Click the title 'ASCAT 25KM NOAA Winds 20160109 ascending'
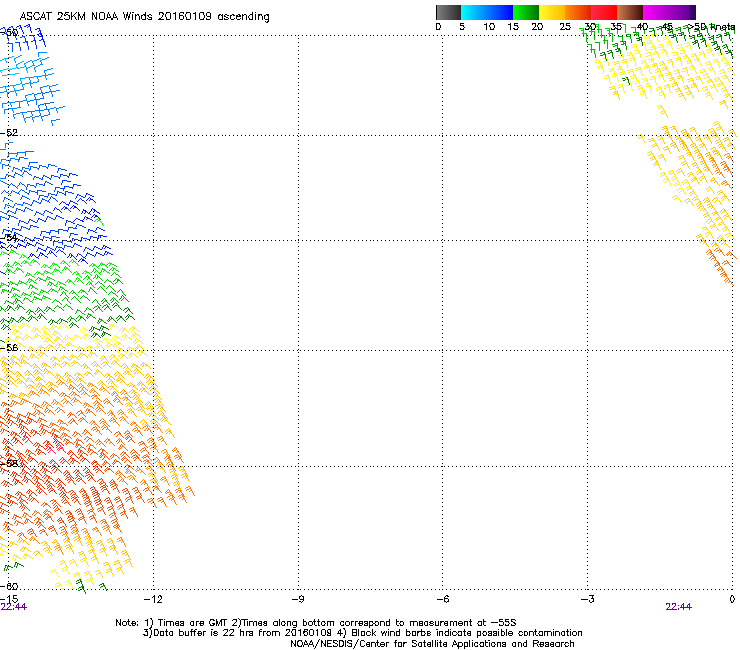Screen dimensions: 740x650 144,17
